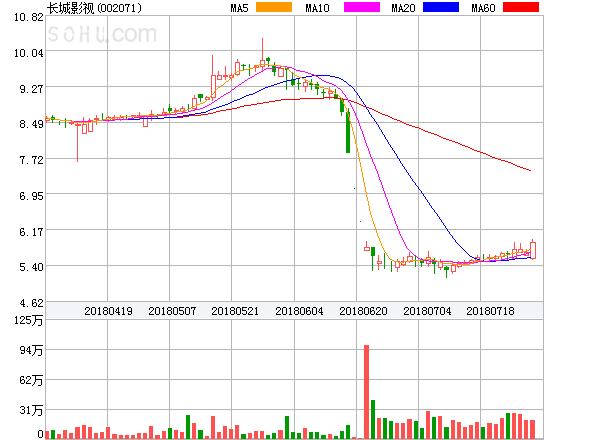Click the 10.82 price axis label
This screenshot has width=600, height=440.
[x=29, y=17]
